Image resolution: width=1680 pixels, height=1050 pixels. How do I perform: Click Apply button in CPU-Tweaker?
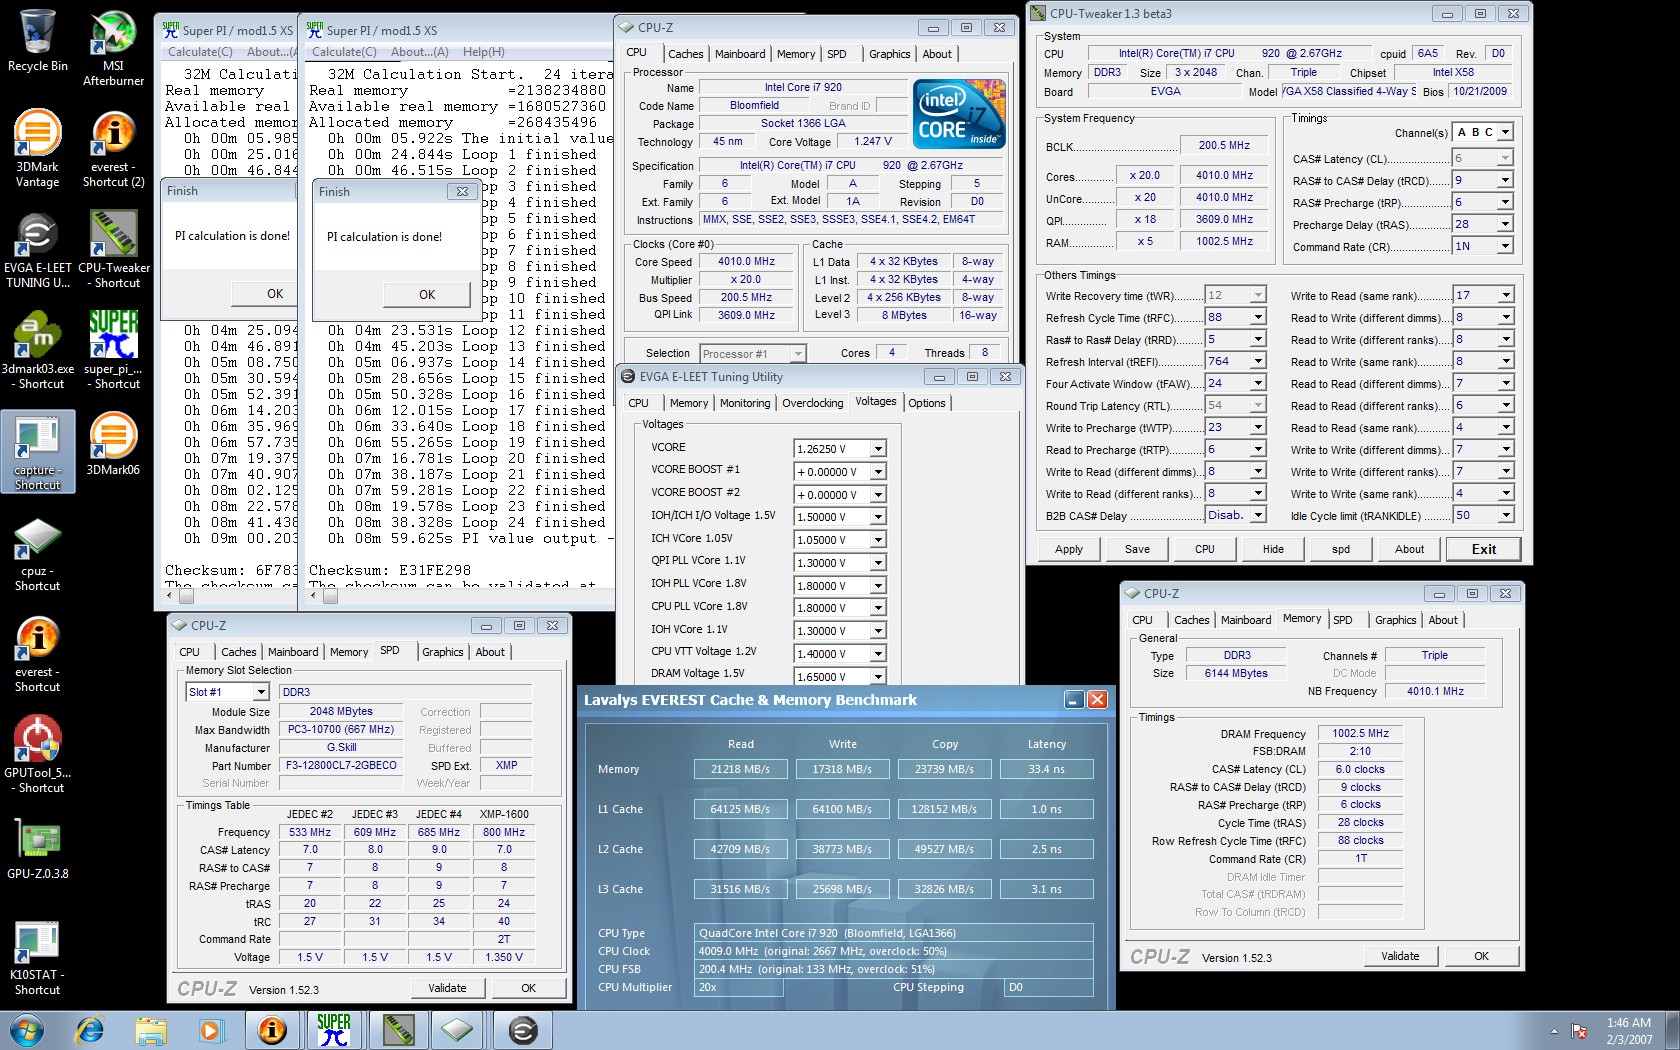pos(1068,549)
